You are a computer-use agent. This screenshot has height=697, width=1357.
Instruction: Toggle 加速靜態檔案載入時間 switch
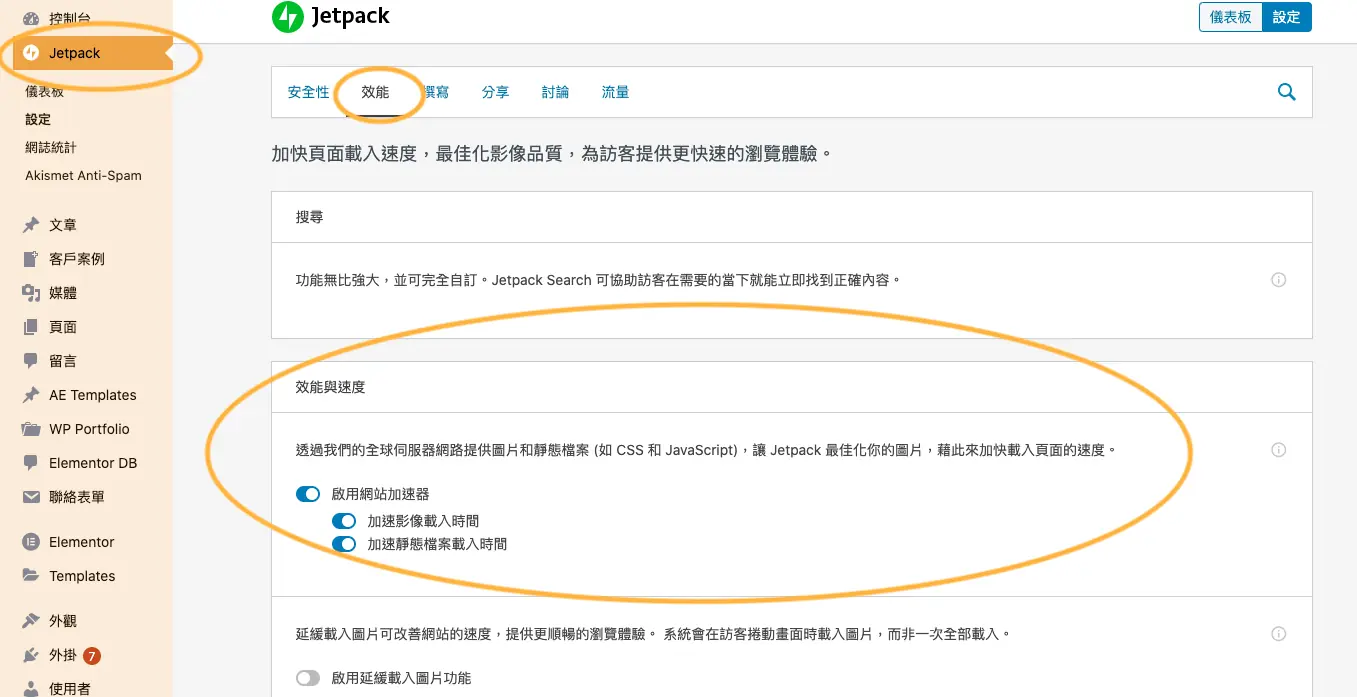click(344, 544)
